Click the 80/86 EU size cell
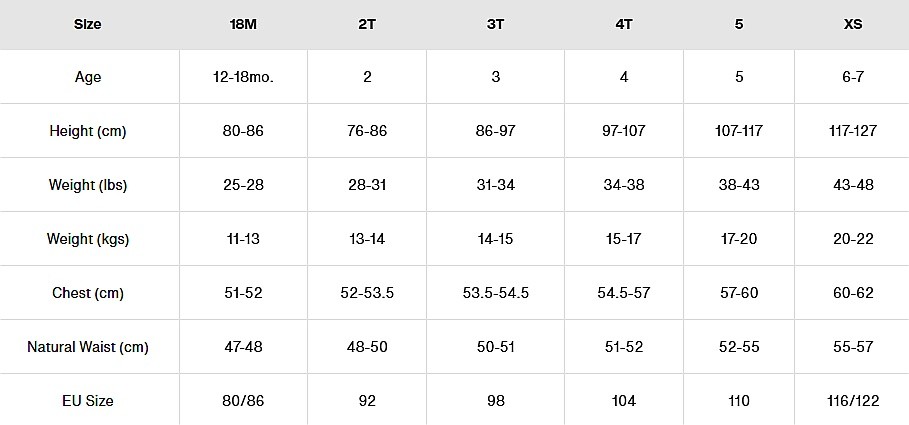The width and height of the screenshot is (909, 425). (243, 401)
